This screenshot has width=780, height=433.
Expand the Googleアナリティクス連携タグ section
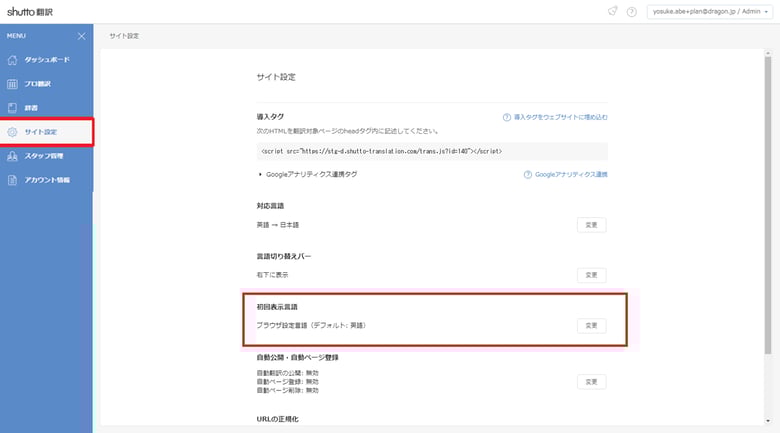pos(307,174)
